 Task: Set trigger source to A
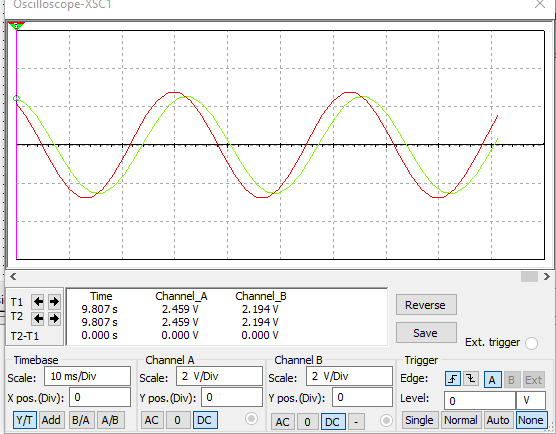point(492,380)
